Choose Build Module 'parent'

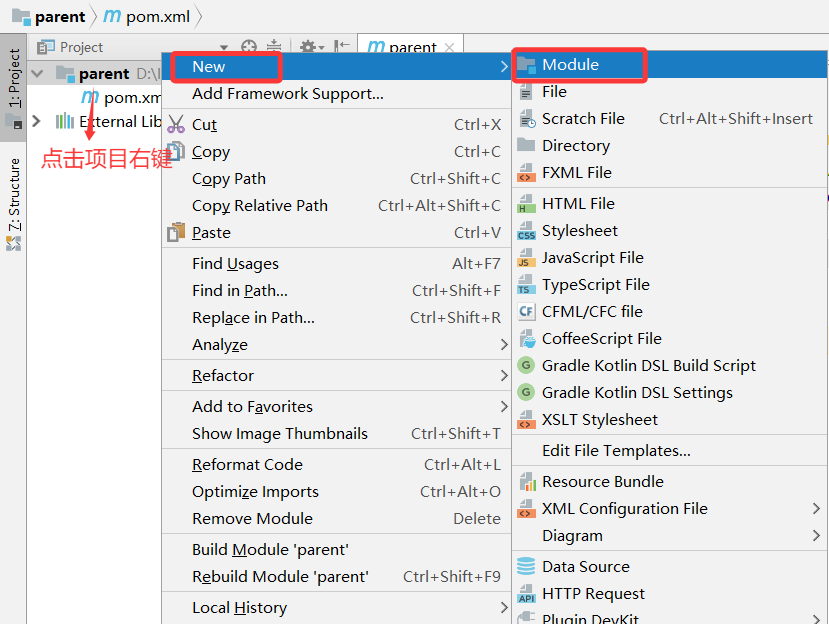336,549
